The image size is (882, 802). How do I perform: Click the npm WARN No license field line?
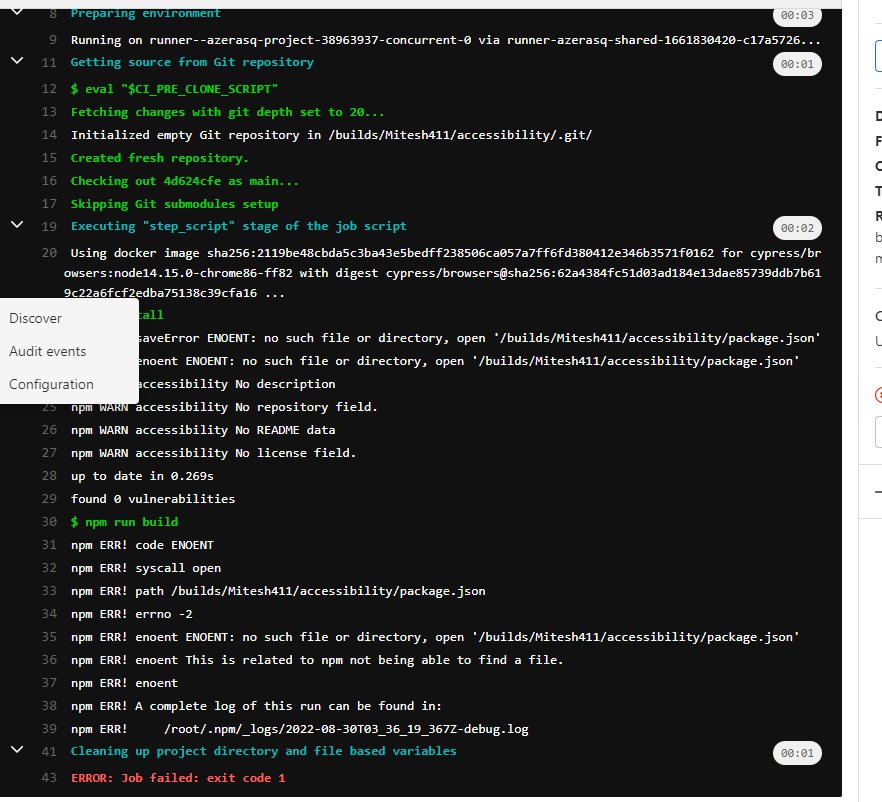213,453
